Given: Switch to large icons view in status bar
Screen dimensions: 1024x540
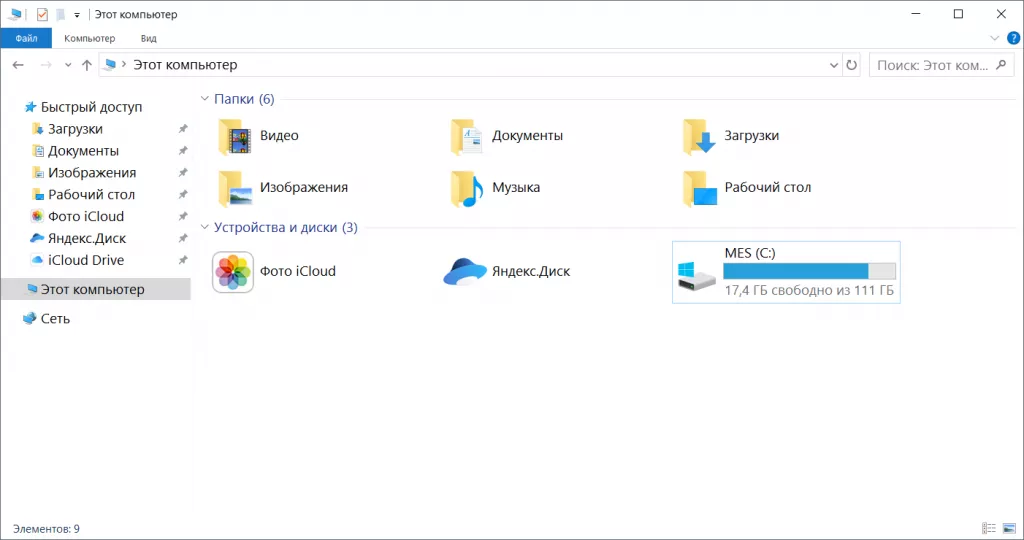Looking at the screenshot, I should click(1008, 528).
